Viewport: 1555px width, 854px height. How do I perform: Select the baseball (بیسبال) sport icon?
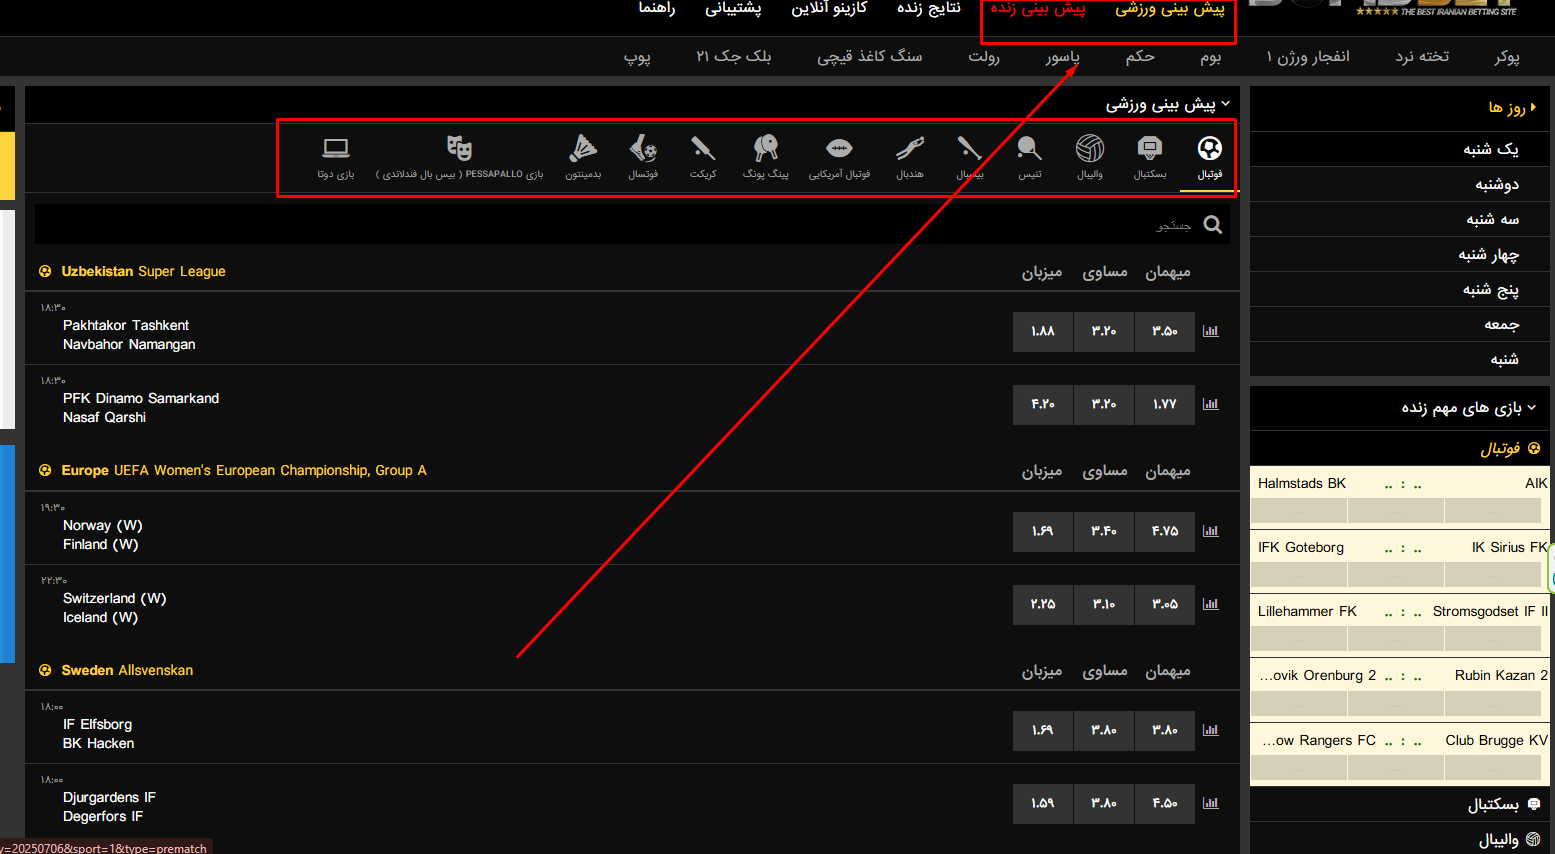point(970,149)
